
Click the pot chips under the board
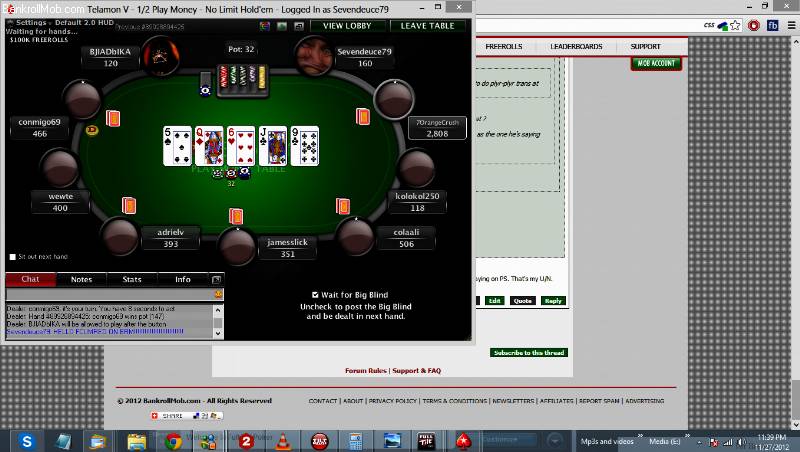(x=231, y=174)
